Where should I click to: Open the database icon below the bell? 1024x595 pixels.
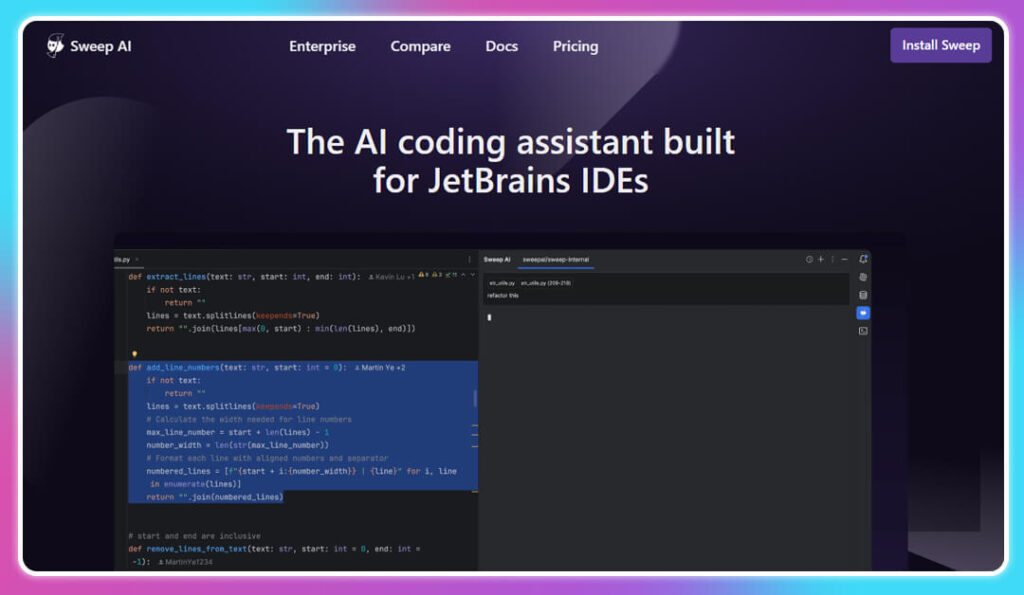click(864, 295)
